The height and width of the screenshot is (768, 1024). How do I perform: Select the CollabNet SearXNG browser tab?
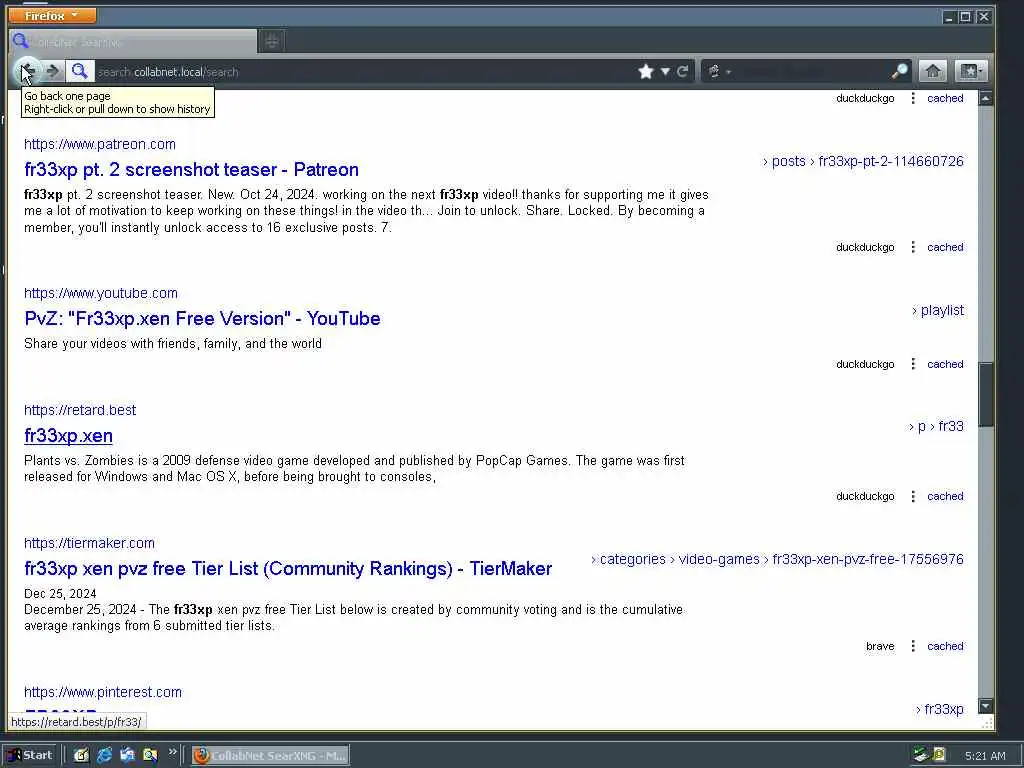click(x=133, y=42)
